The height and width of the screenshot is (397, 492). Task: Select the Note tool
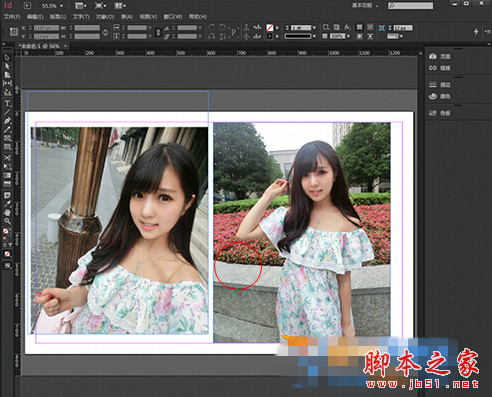pyautogui.click(x=7, y=195)
